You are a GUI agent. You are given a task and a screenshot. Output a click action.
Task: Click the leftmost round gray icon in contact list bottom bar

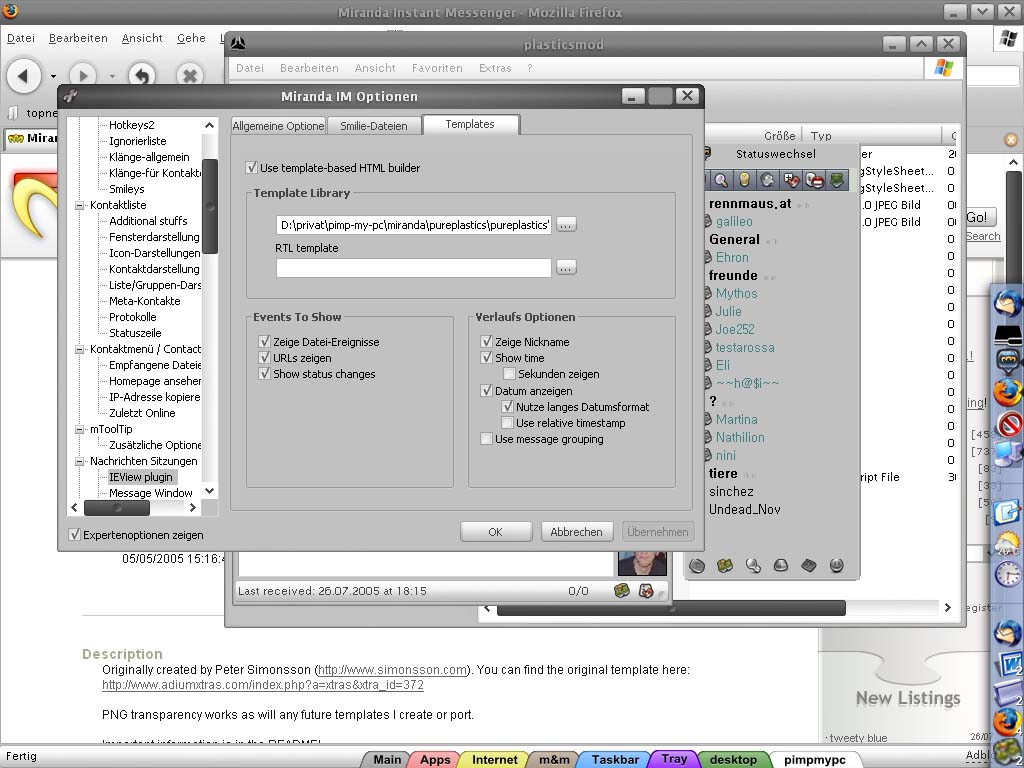tap(697, 566)
